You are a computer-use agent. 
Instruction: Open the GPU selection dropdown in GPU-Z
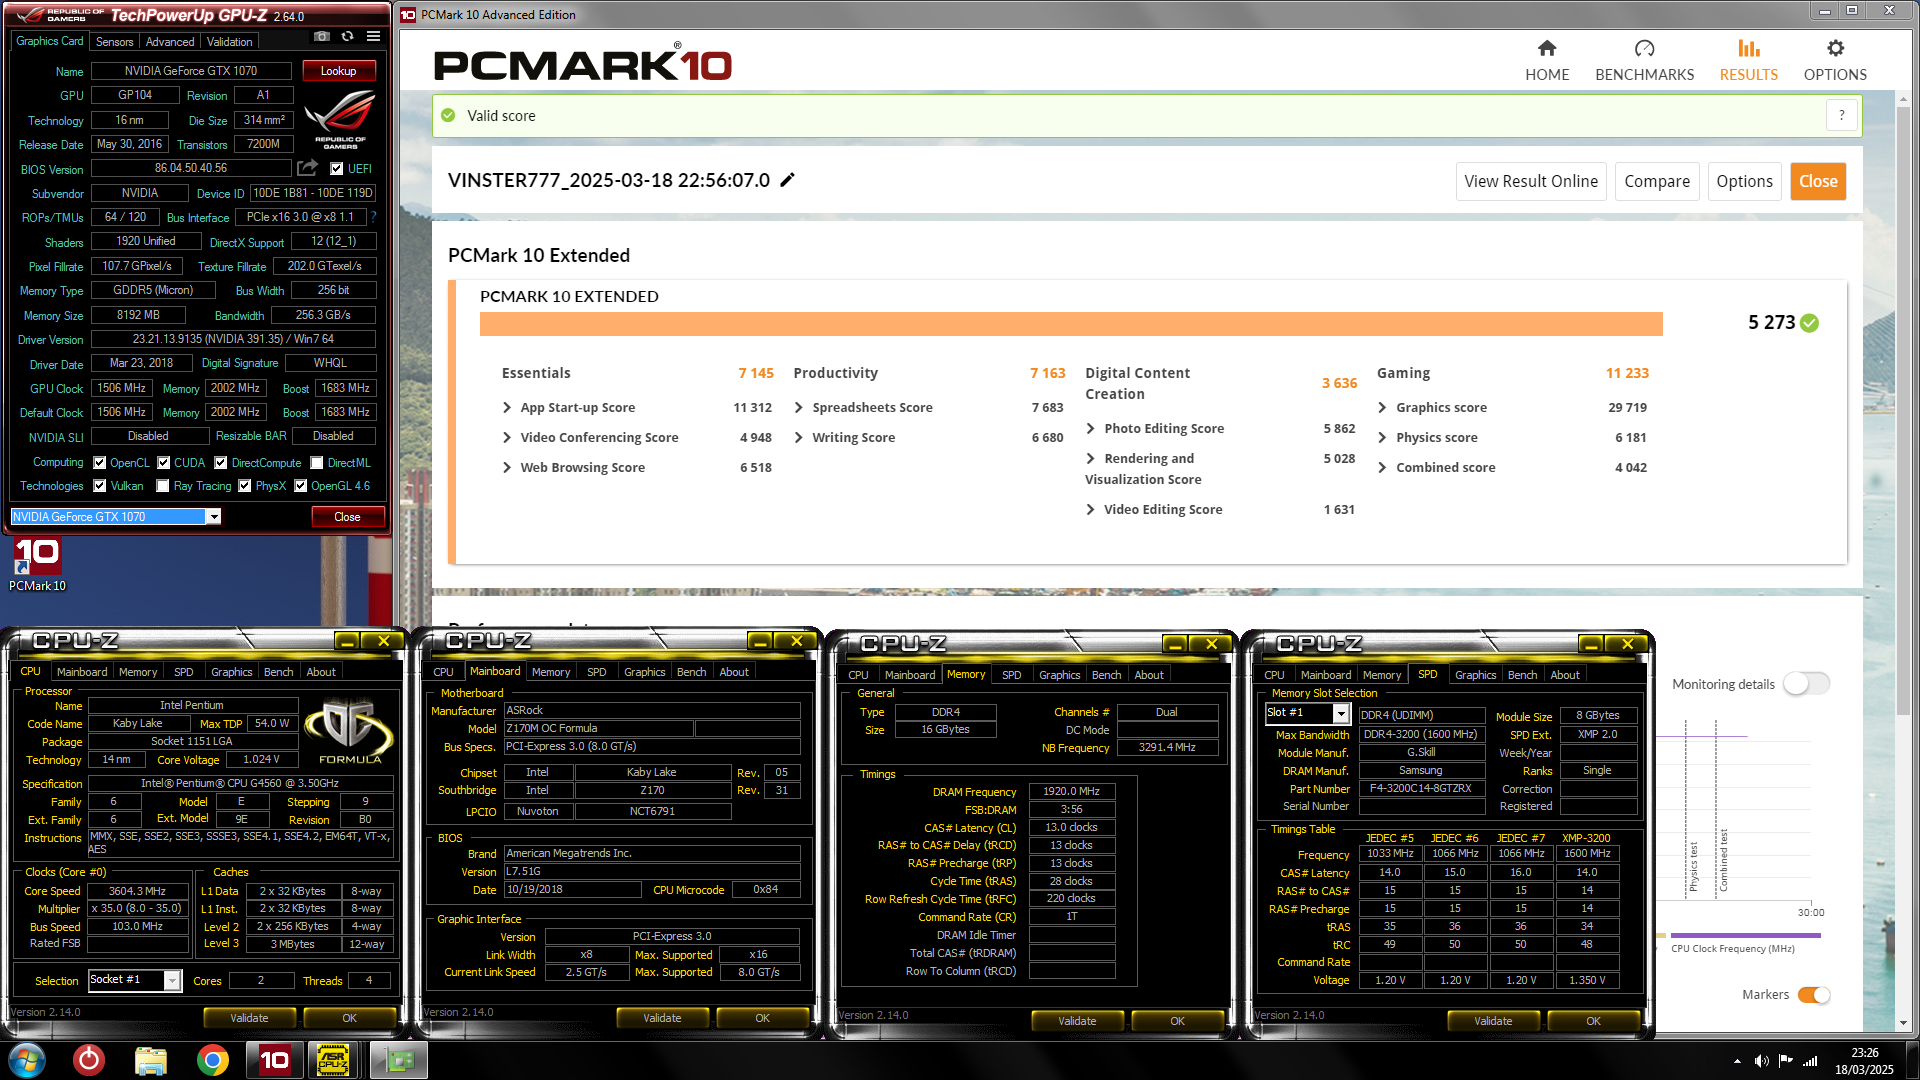213,517
